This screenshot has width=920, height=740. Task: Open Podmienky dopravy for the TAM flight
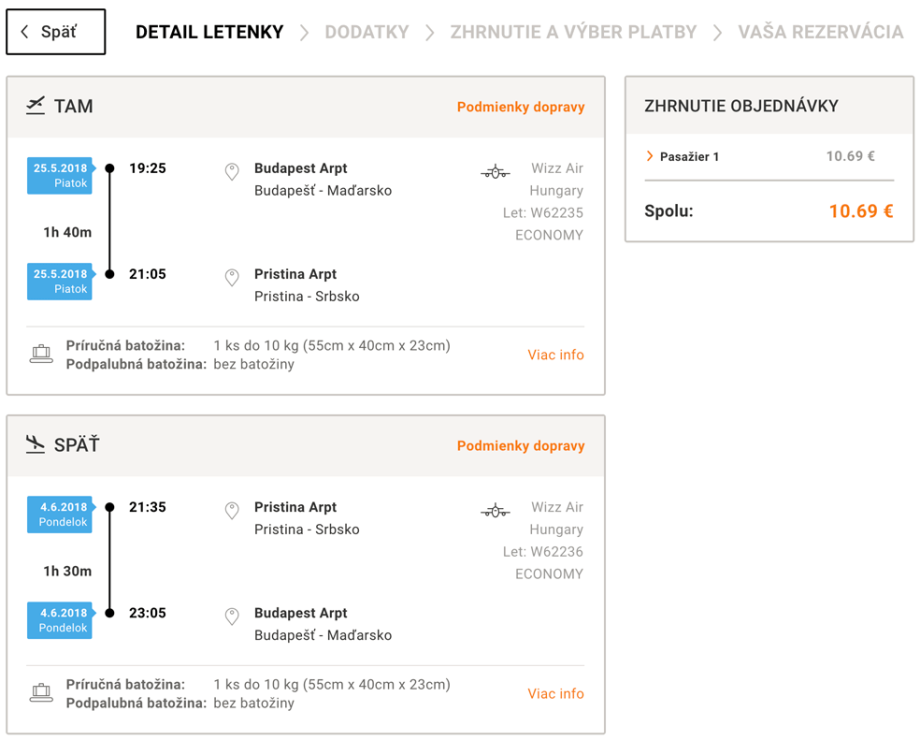pos(520,107)
